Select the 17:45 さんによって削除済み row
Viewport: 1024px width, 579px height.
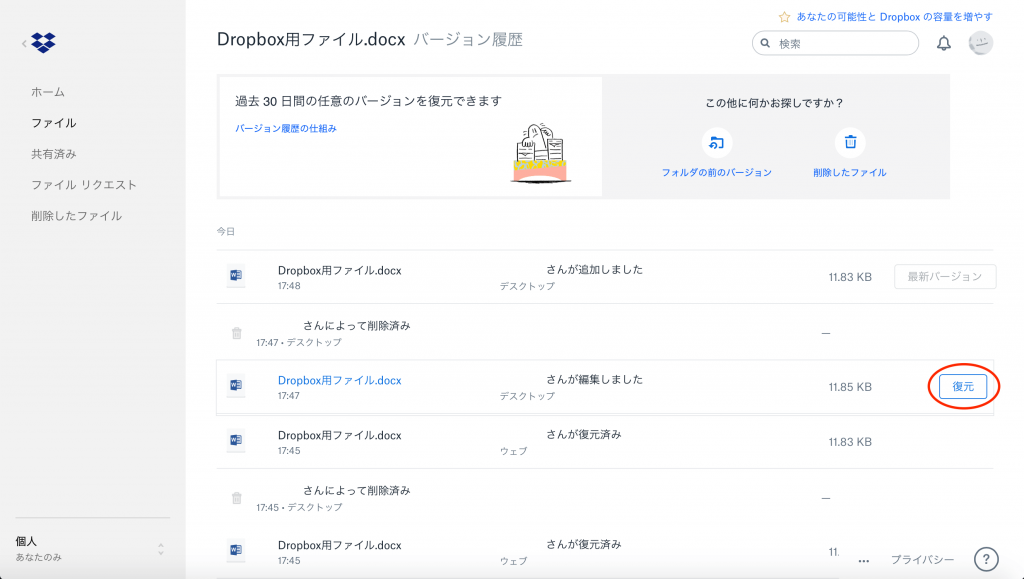tap(605, 497)
